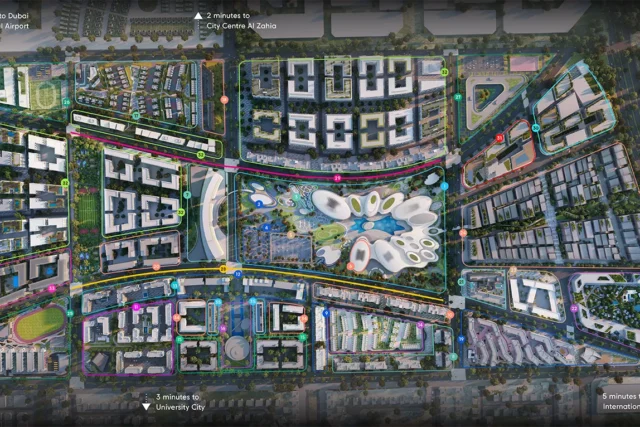Screen dimensions: 640x427
Task: Select green marker 17 in the villa cluster
Action: 136,115
